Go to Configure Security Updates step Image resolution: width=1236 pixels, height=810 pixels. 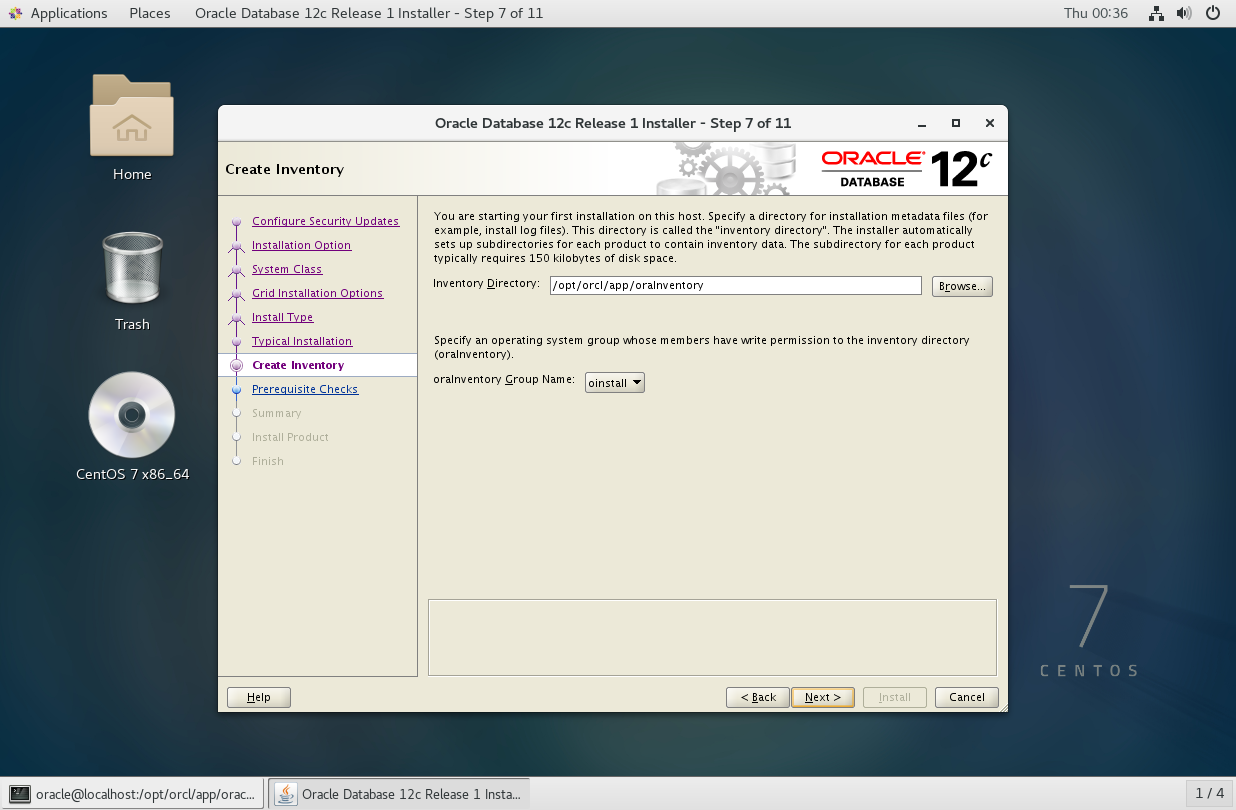click(325, 221)
